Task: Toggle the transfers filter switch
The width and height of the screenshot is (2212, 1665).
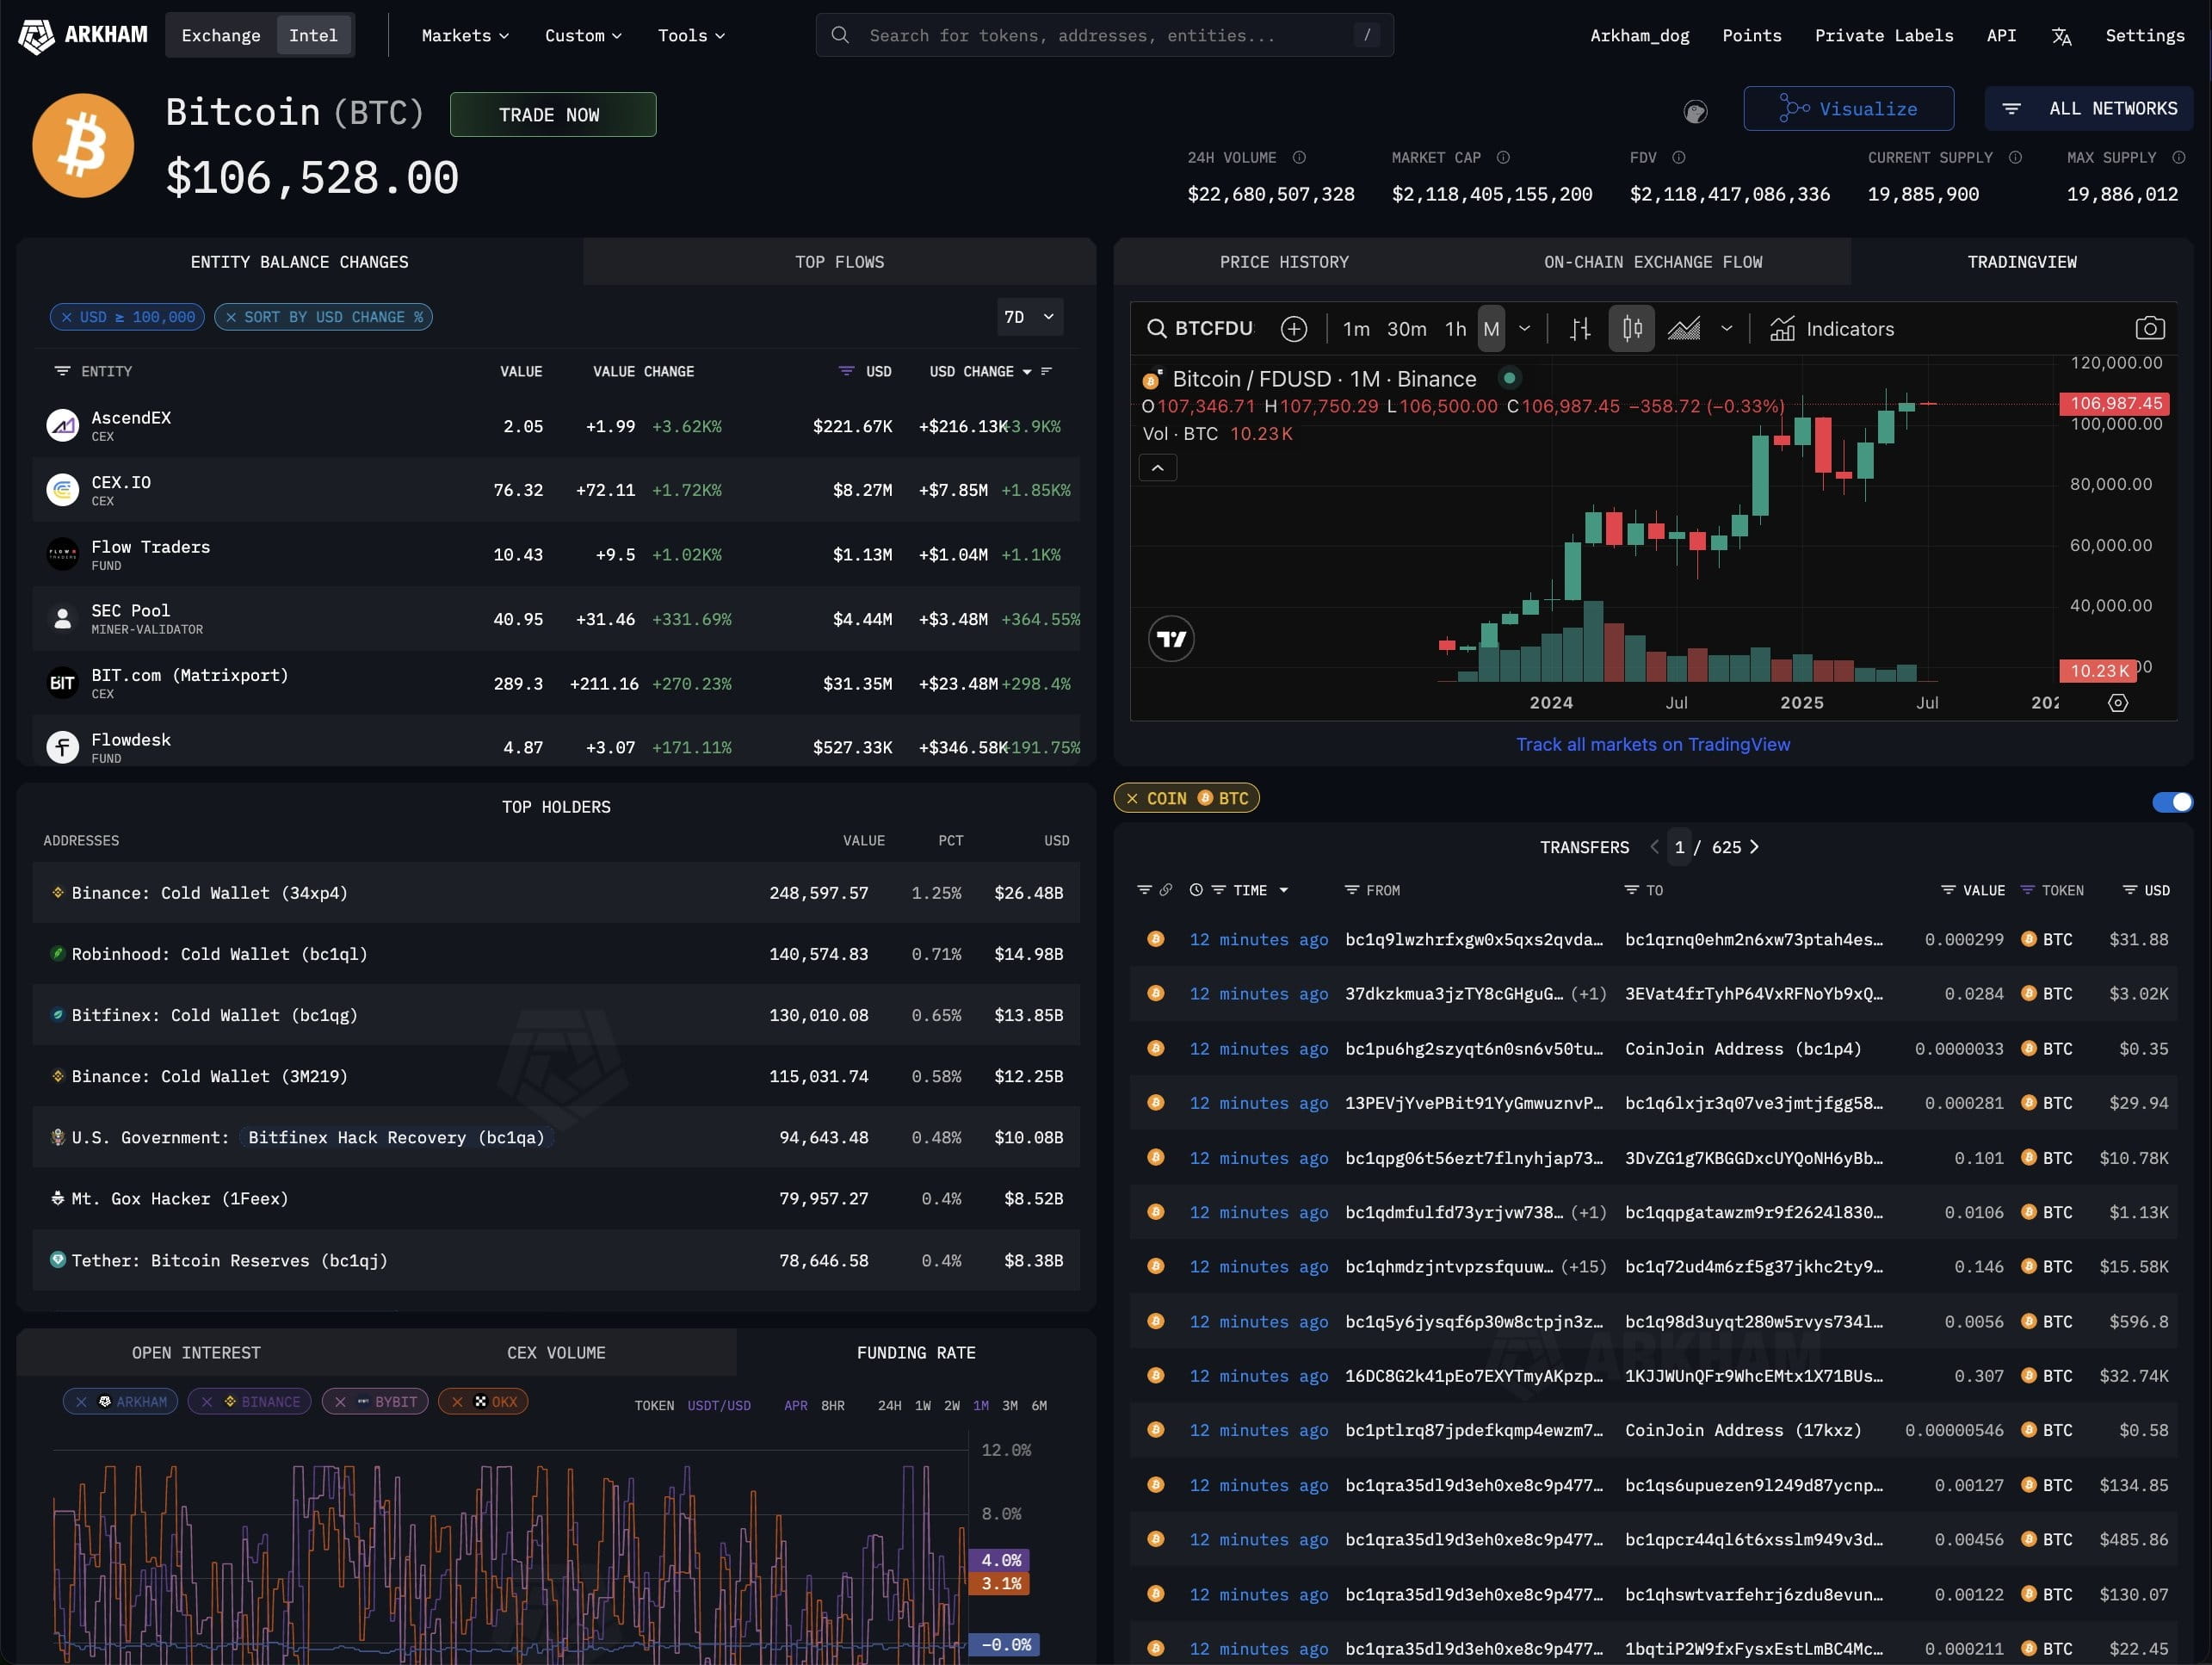Action: pos(2172,802)
